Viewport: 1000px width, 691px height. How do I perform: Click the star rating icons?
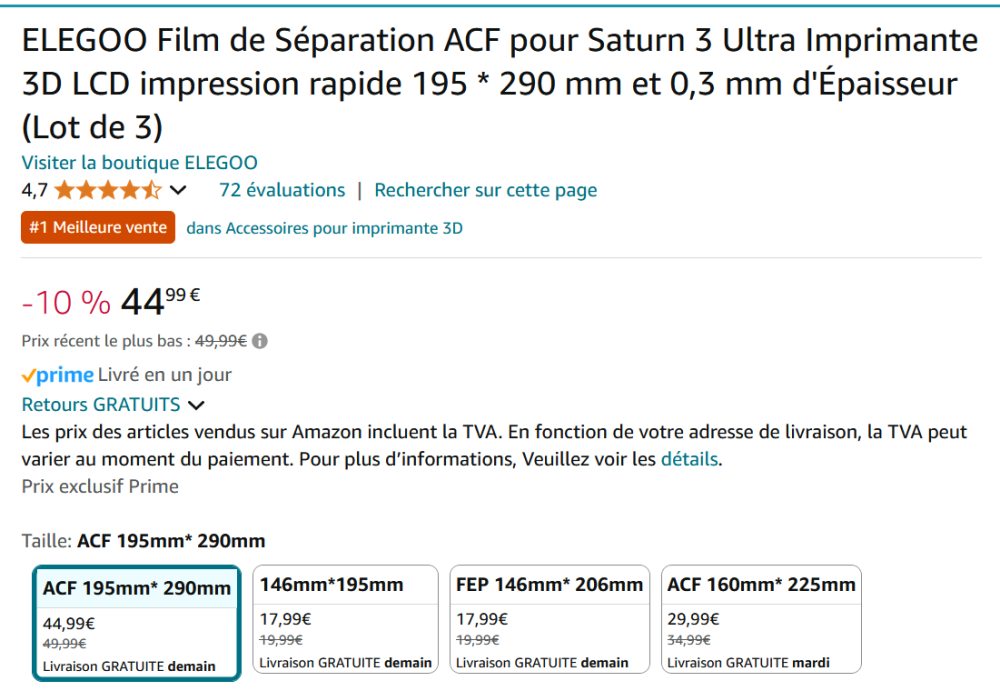pyautogui.click(x=108, y=190)
